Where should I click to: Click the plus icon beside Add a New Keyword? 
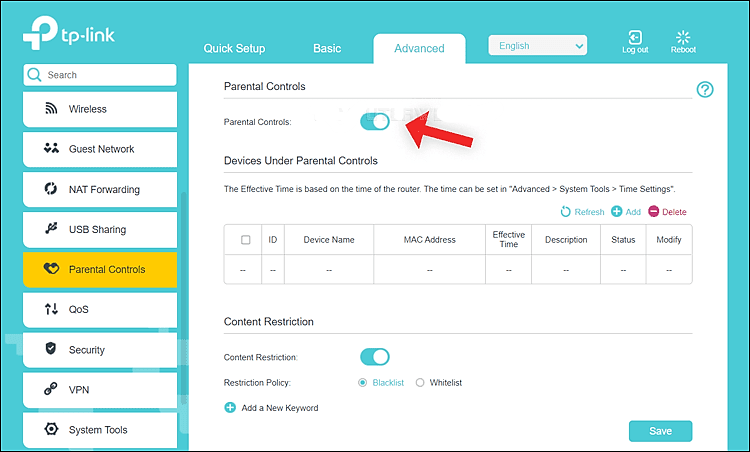pyautogui.click(x=230, y=408)
